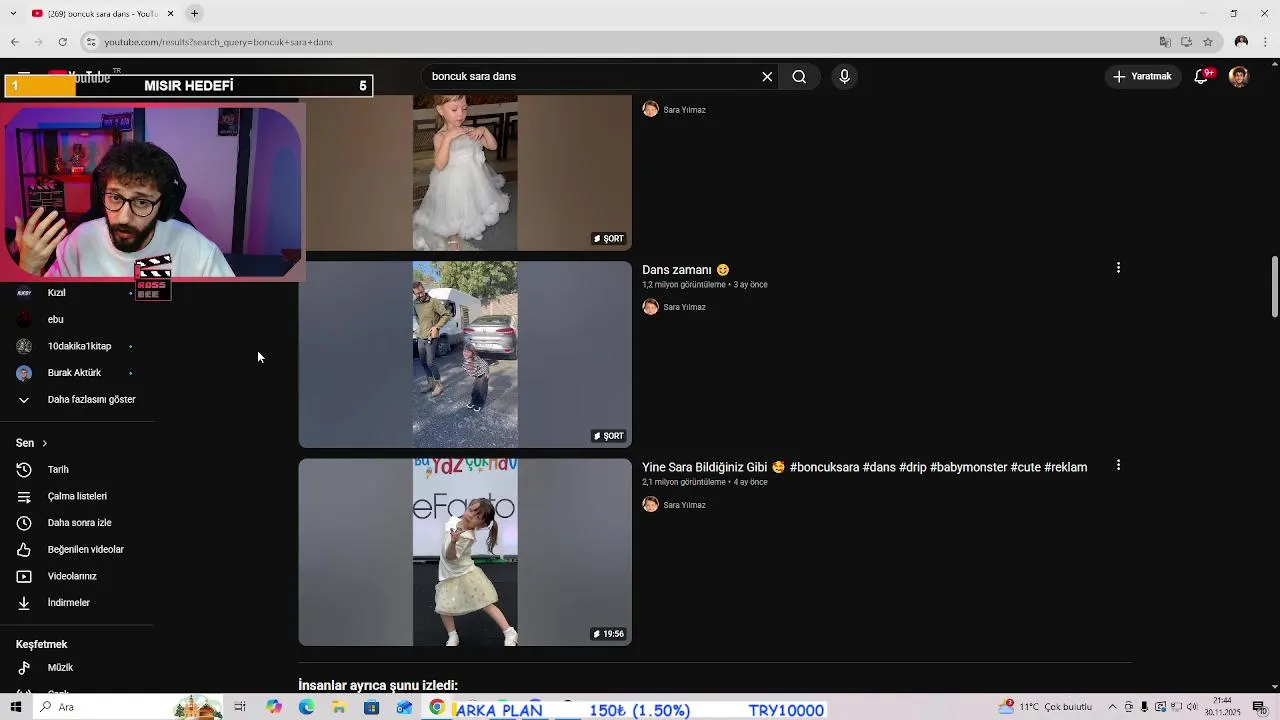Open YouTube account avatar menu
This screenshot has width=1280, height=720.
tap(1239, 76)
